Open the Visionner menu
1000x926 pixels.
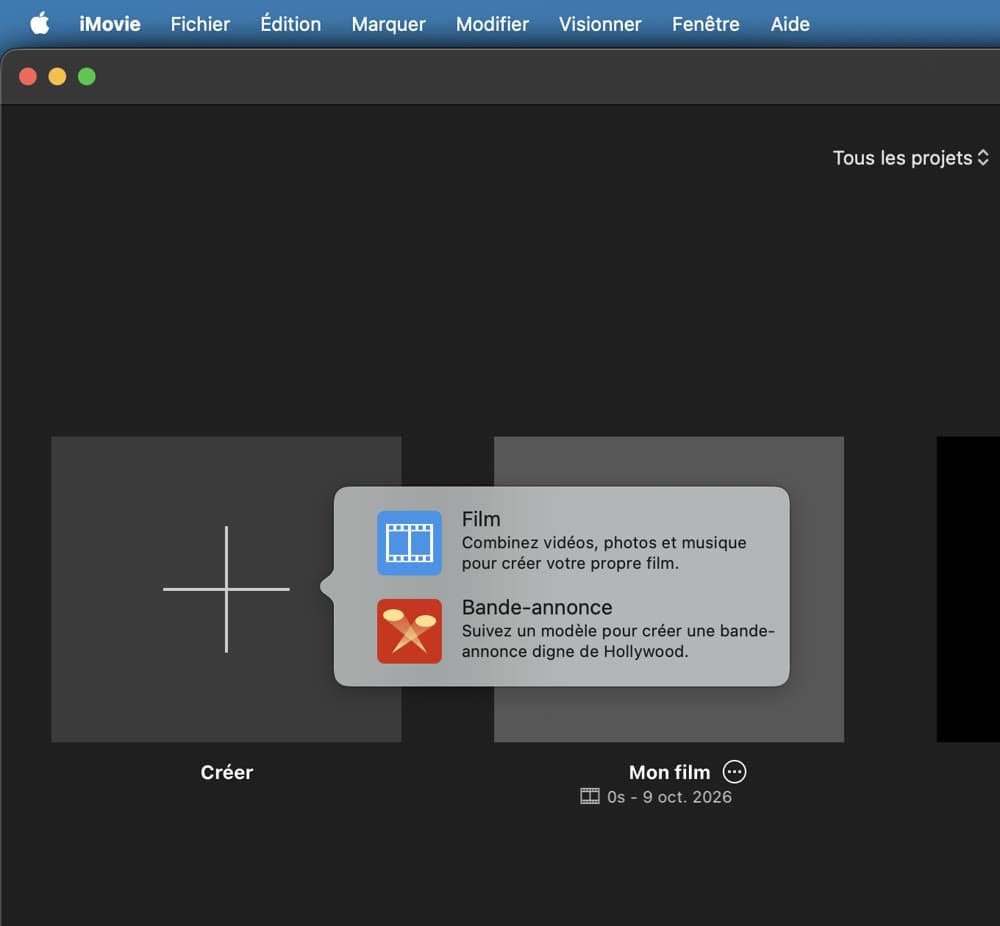tap(600, 24)
